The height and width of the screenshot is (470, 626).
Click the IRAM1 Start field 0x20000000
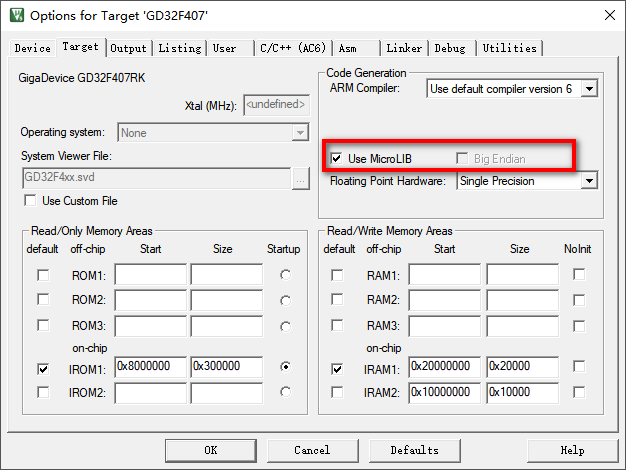(x=445, y=367)
